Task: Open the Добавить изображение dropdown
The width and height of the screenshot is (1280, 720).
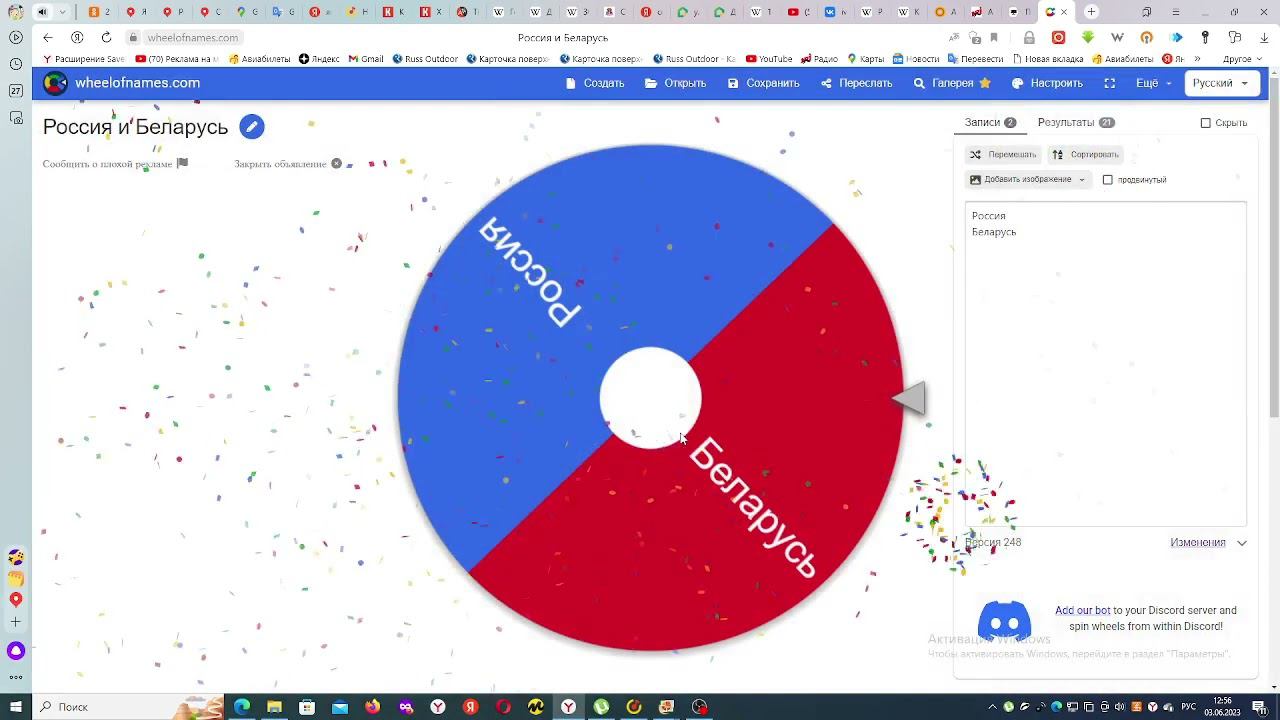Action: tap(1028, 180)
